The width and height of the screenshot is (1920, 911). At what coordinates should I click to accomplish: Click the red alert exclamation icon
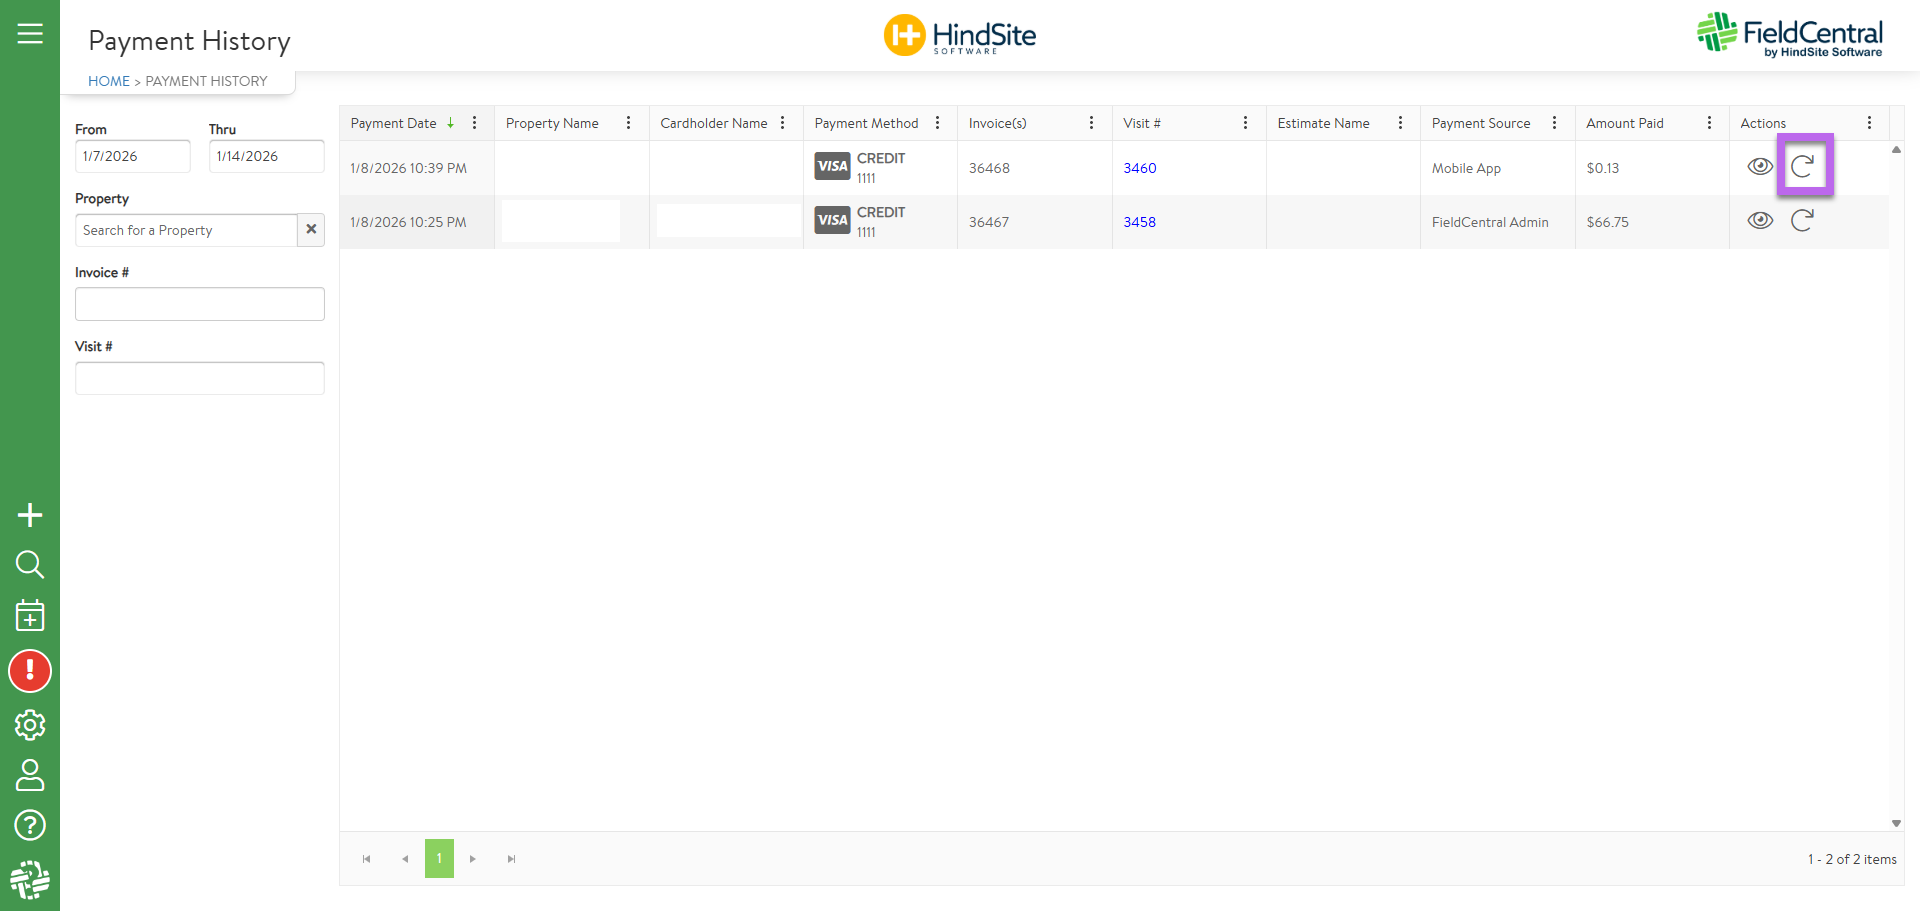pos(30,671)
